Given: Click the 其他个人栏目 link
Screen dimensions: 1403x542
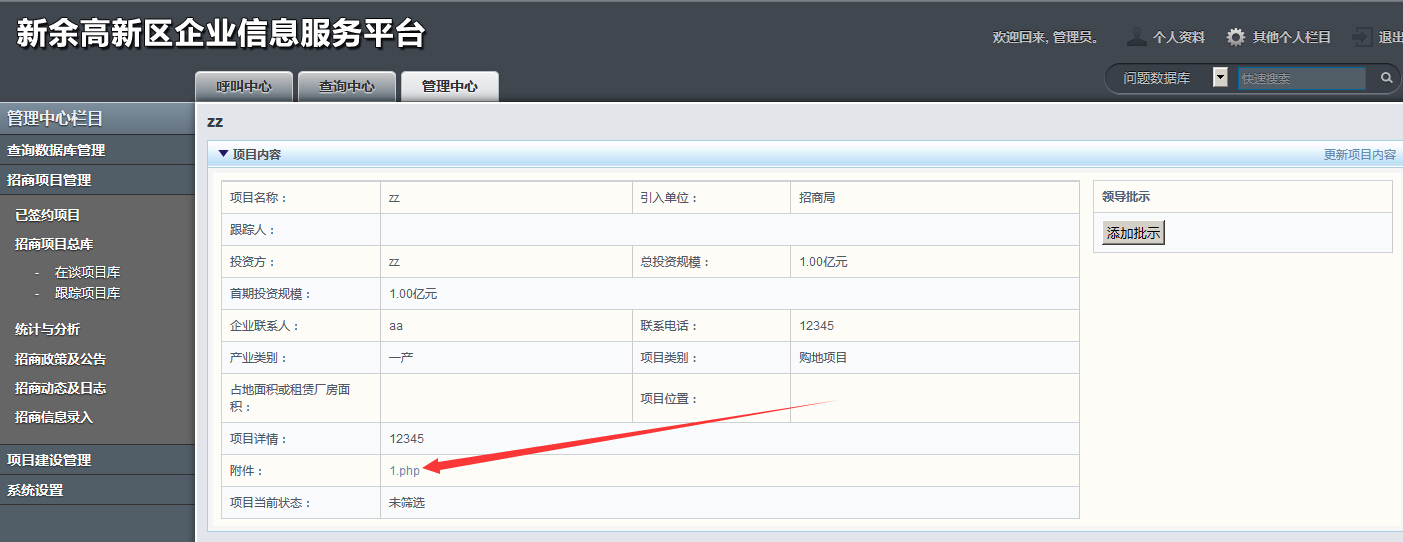Looking at the screenshot, I should tap(1291, 37).
